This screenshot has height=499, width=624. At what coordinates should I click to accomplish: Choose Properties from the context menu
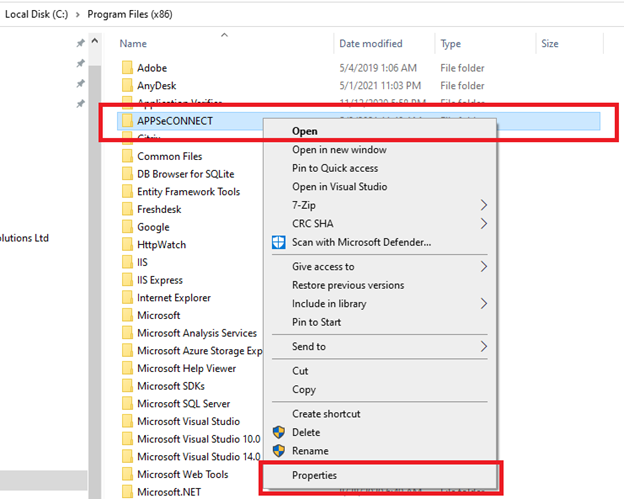314,475
